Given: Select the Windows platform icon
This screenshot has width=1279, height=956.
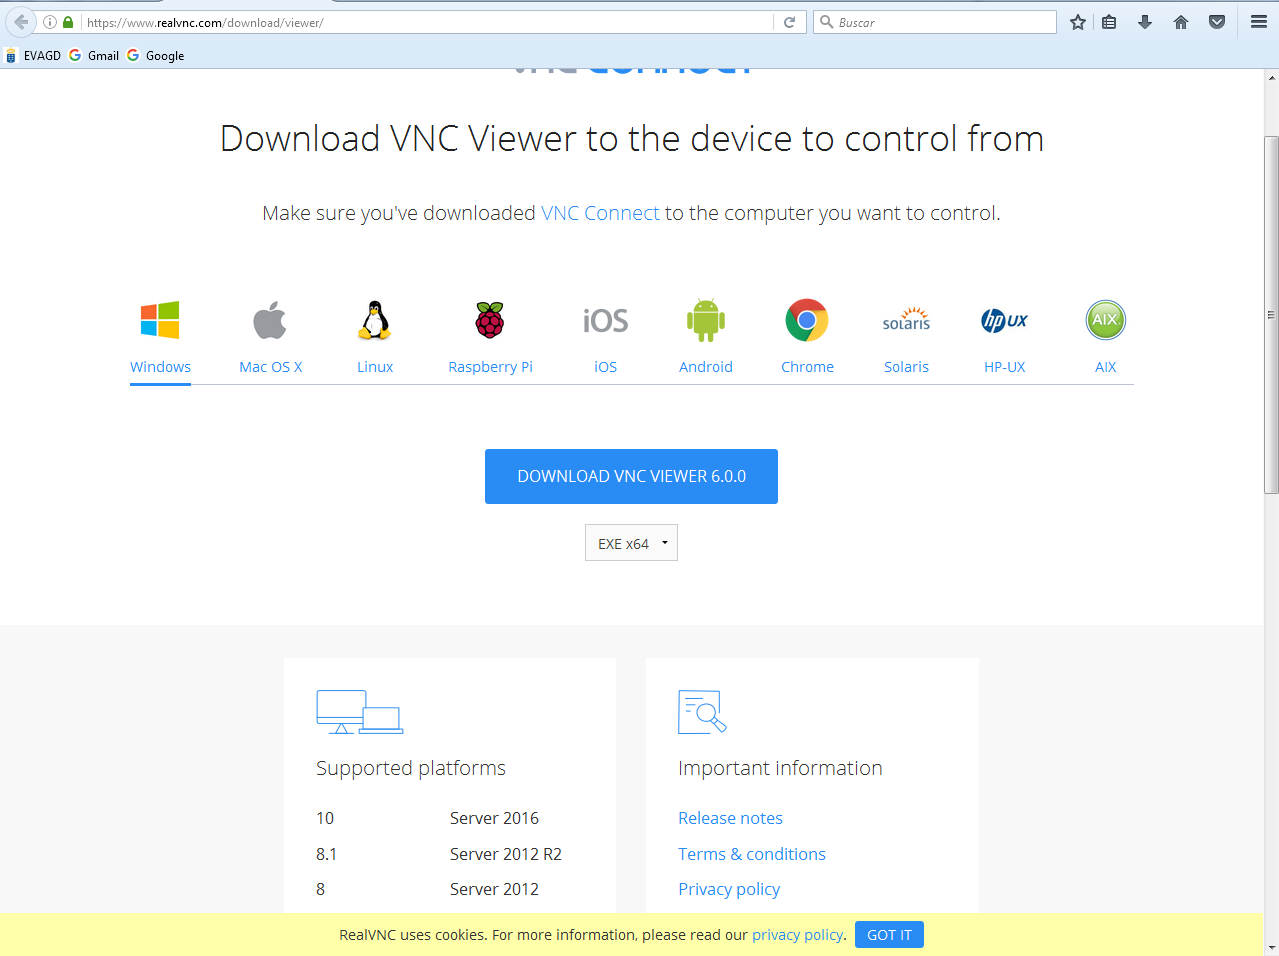Looking at the screenshot, I should coord(159,318).
